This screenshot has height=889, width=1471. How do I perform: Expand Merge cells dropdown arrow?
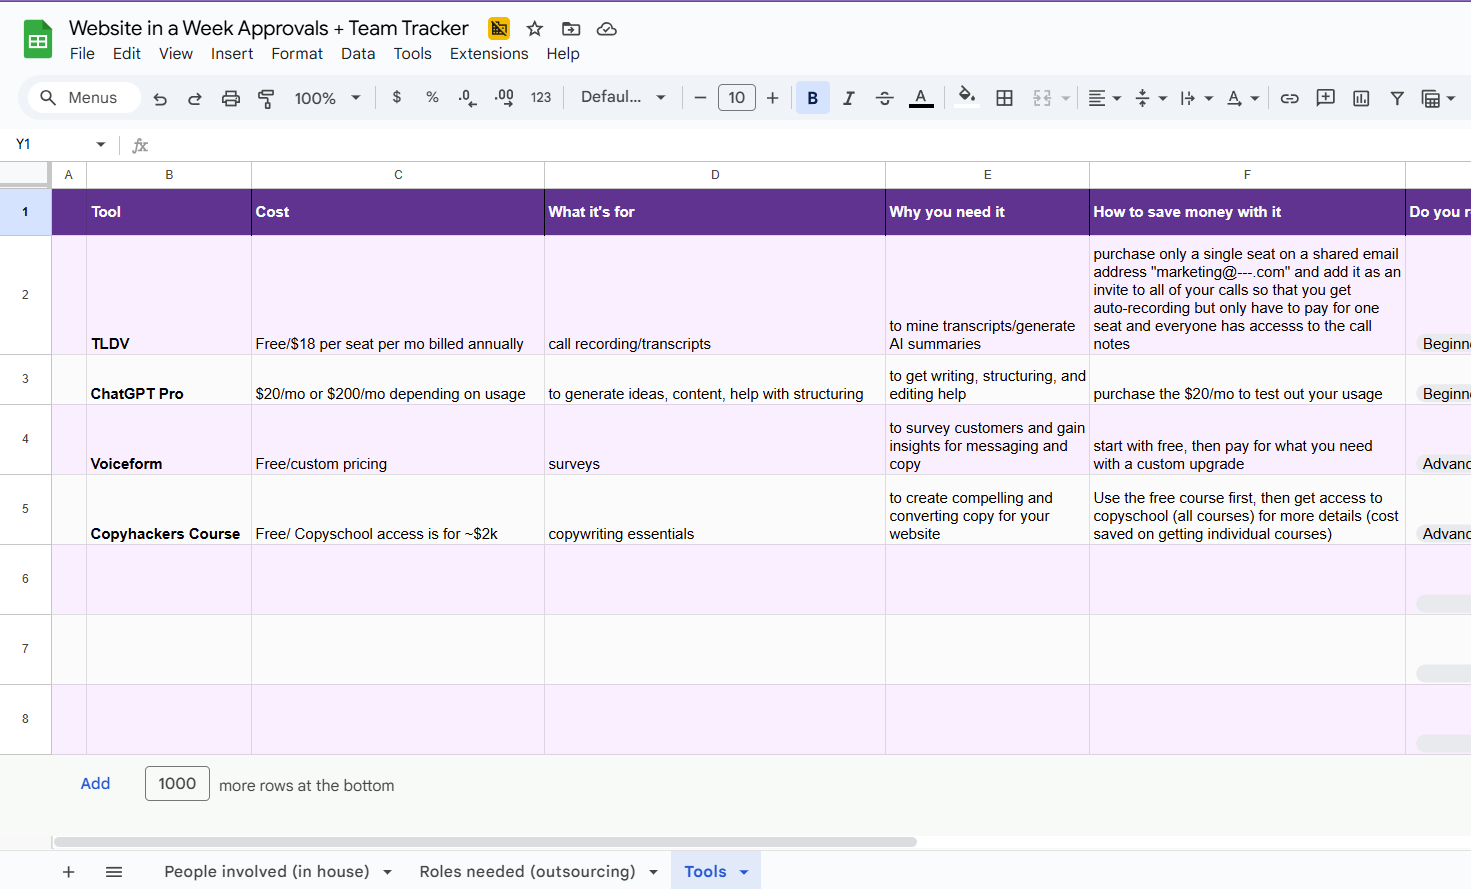(x=1066, y=98)
